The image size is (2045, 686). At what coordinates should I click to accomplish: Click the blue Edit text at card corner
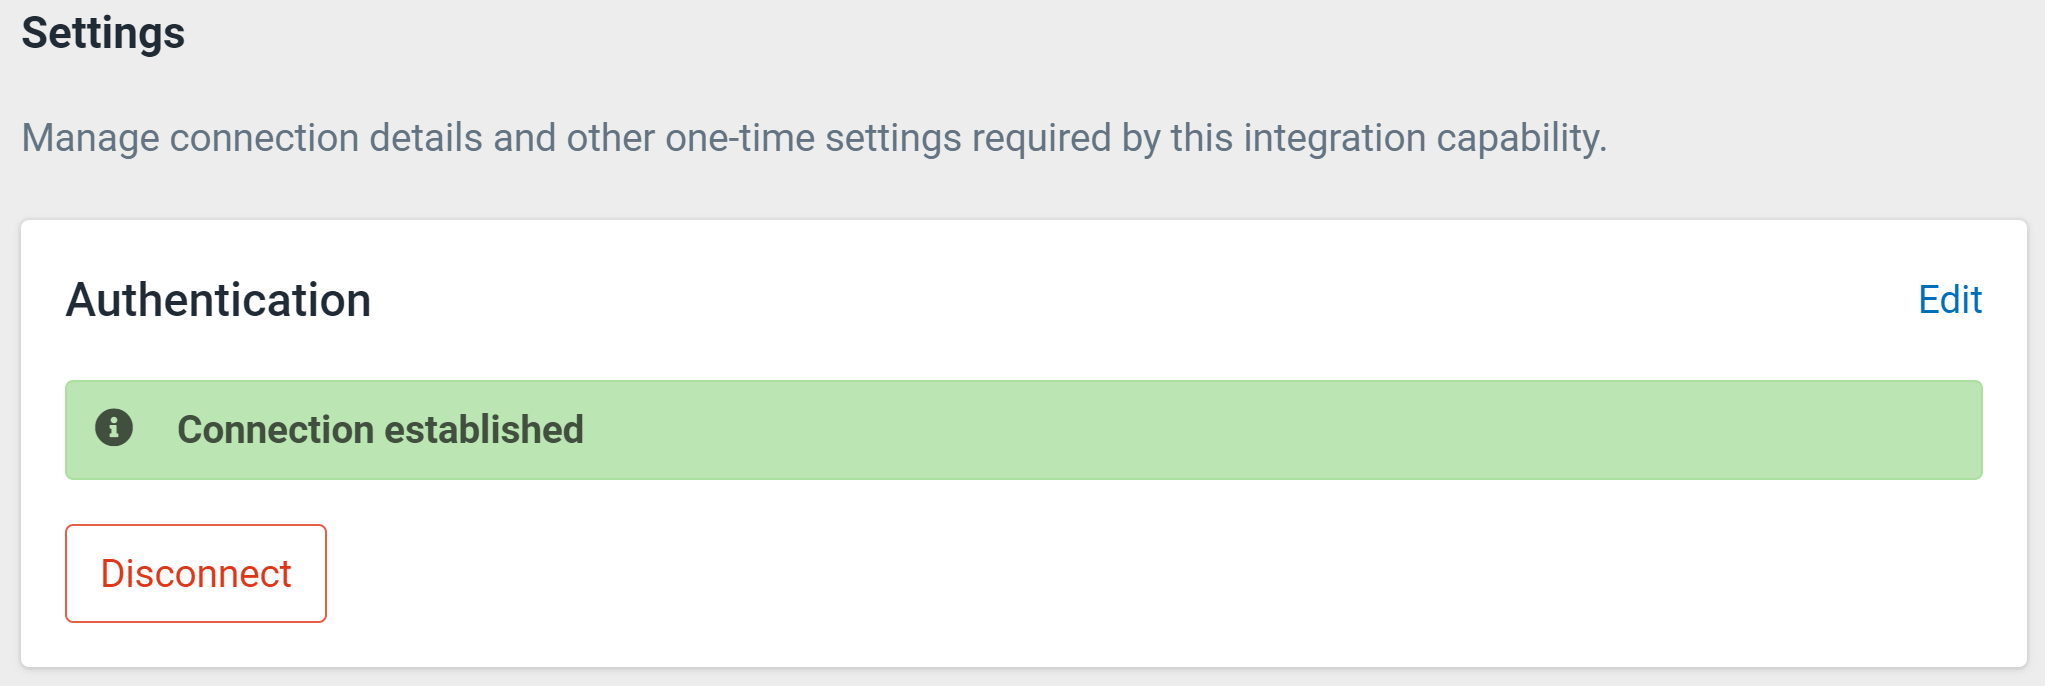(x=1949, y=300)
